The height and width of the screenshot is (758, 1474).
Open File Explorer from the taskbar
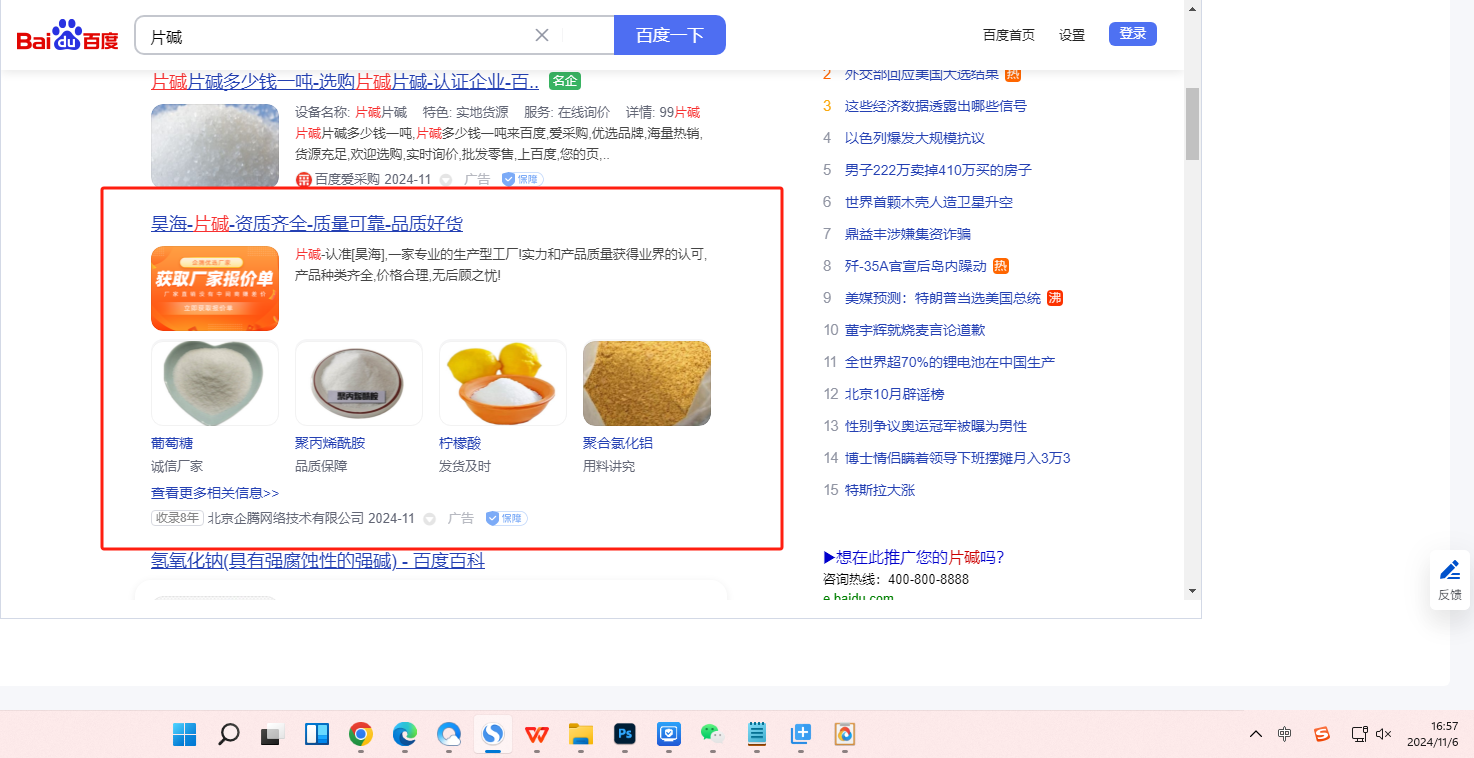click(581, 735)
